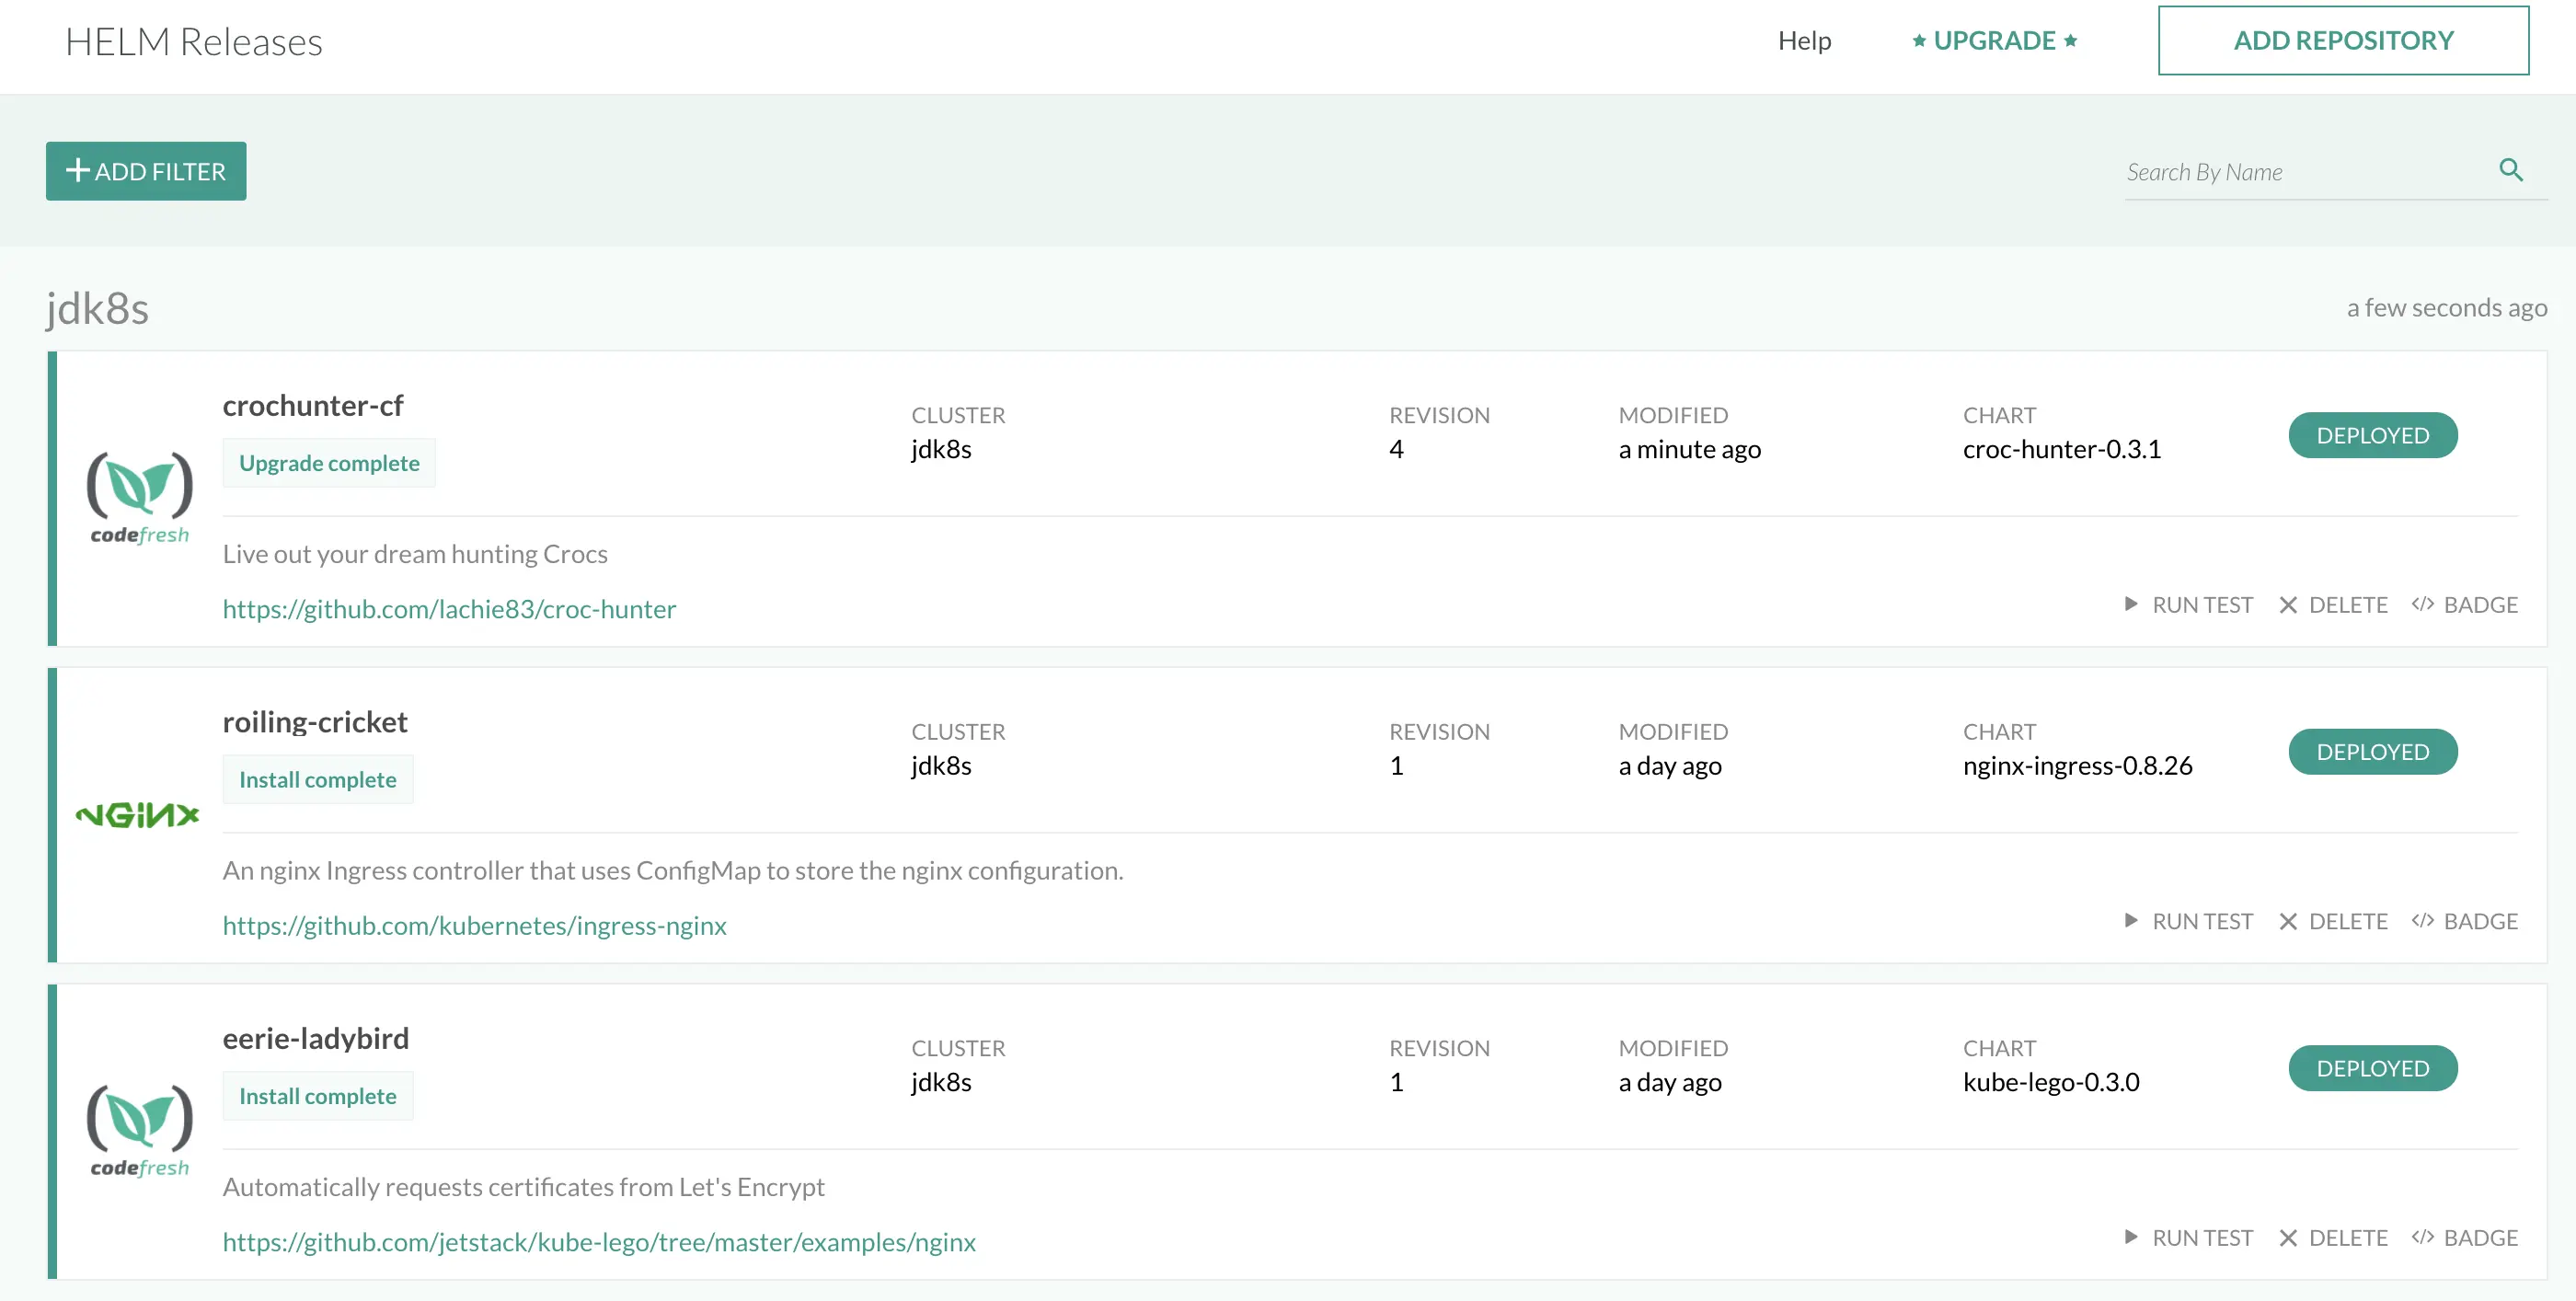
Task: Click the Codefresh logo for eerie-ladybird
Action: click(140, 1130)
